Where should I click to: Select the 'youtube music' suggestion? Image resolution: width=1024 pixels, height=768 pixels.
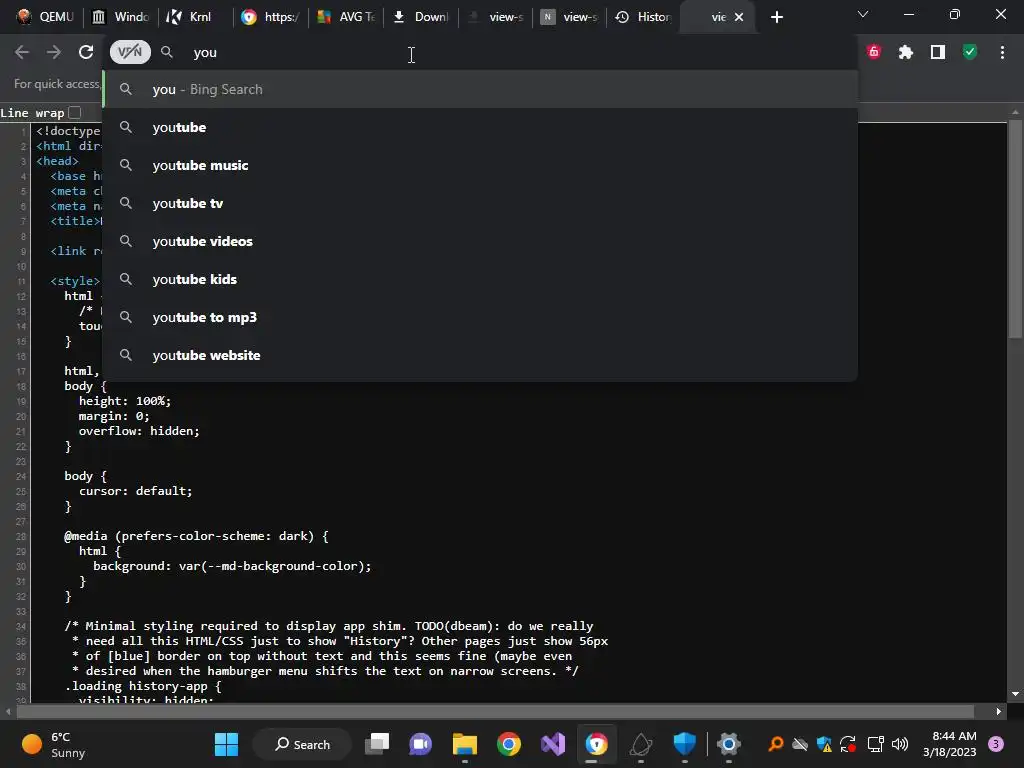click(x=480, y=165)
